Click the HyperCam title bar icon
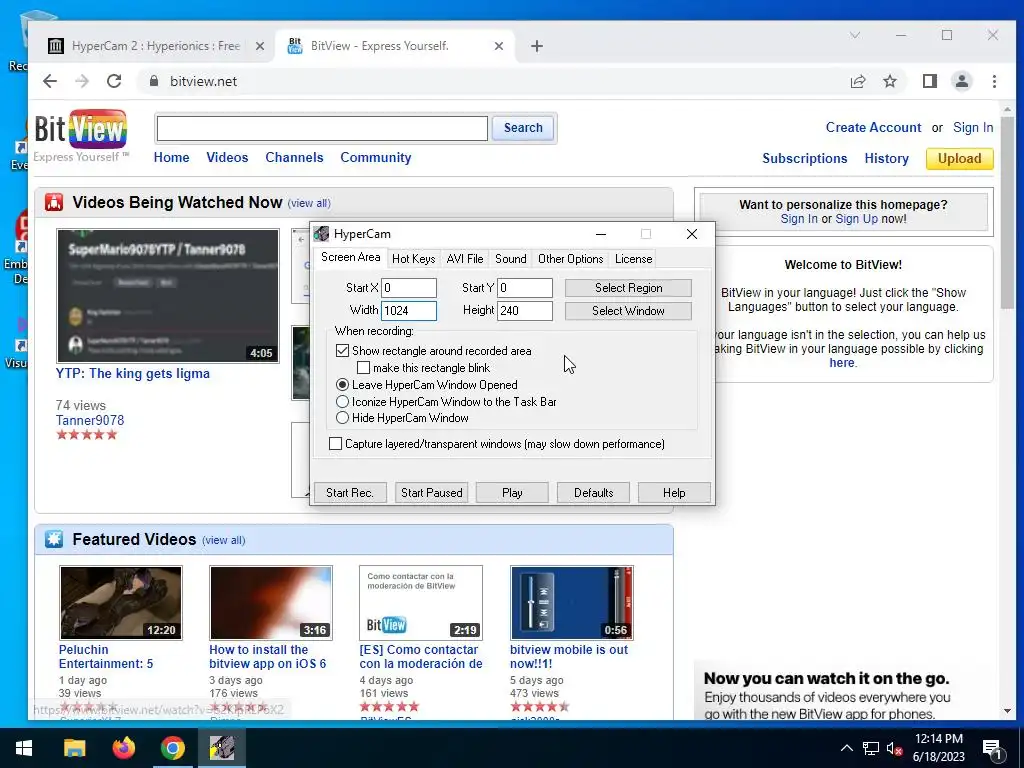The height and width of the screenshot is (768, 1024). [321, 234]
